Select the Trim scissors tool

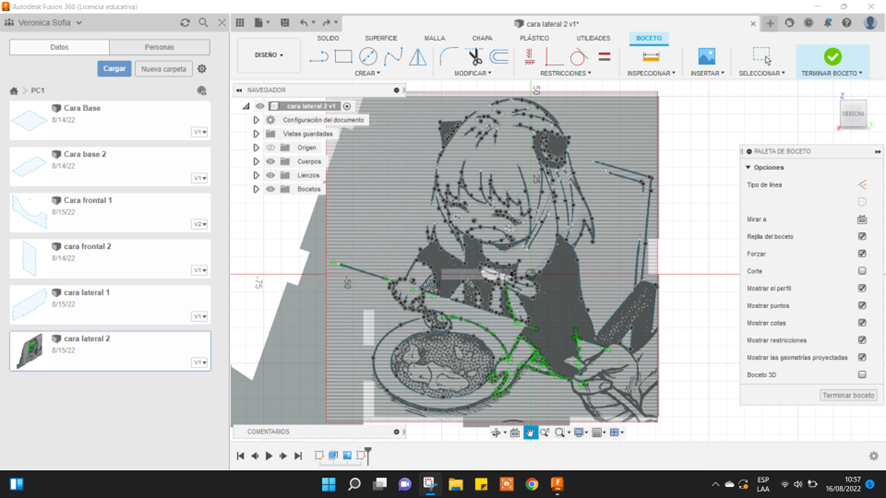[x=475, y=57]
